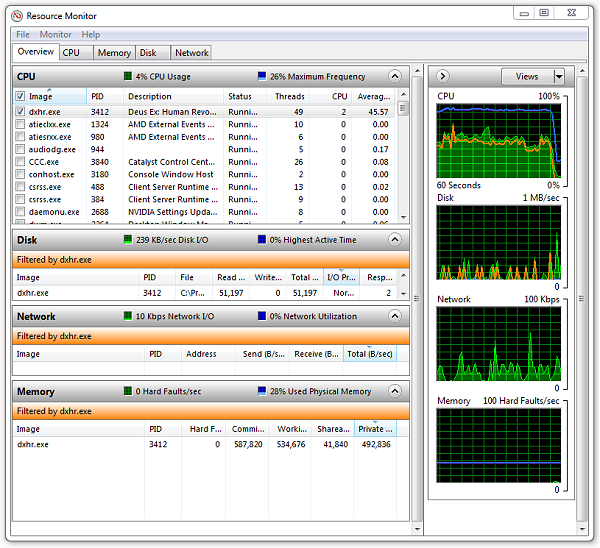This screenshot has width=600, height=548.
Task: Click the green Disk I/O indicator square
Action: pos(128,239)
